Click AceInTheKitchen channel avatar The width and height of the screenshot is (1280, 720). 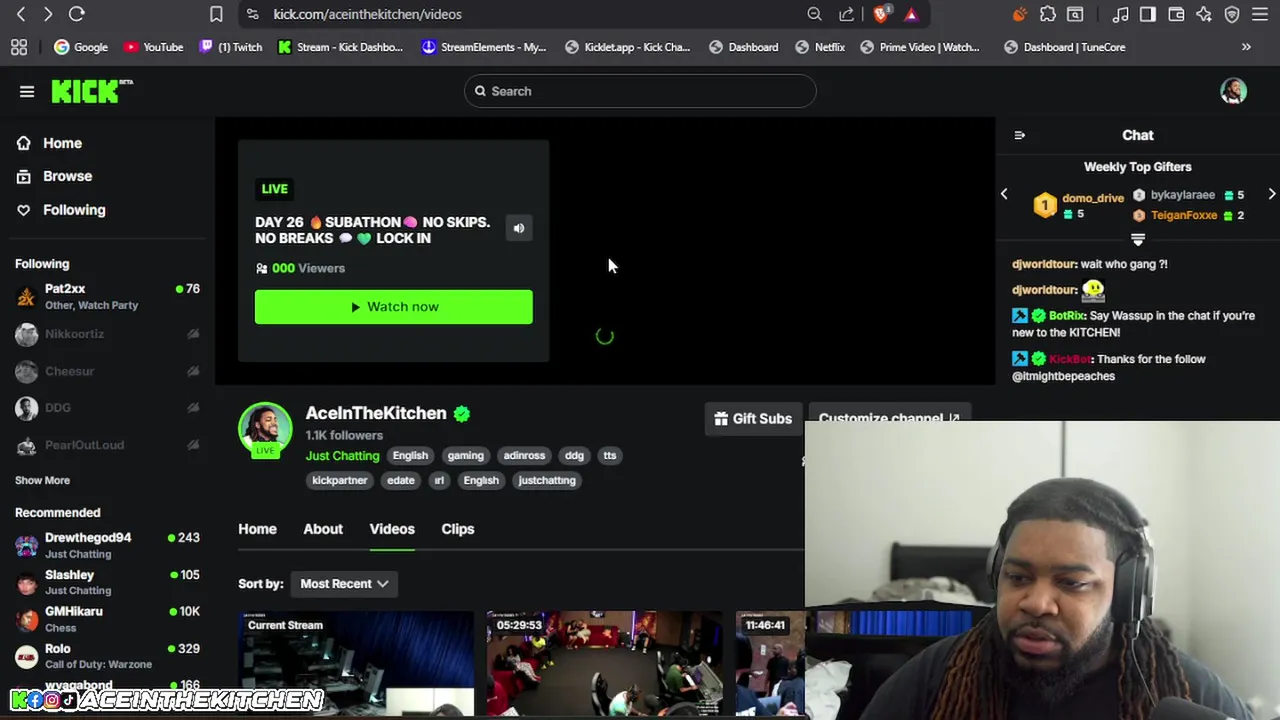[265, 429]
